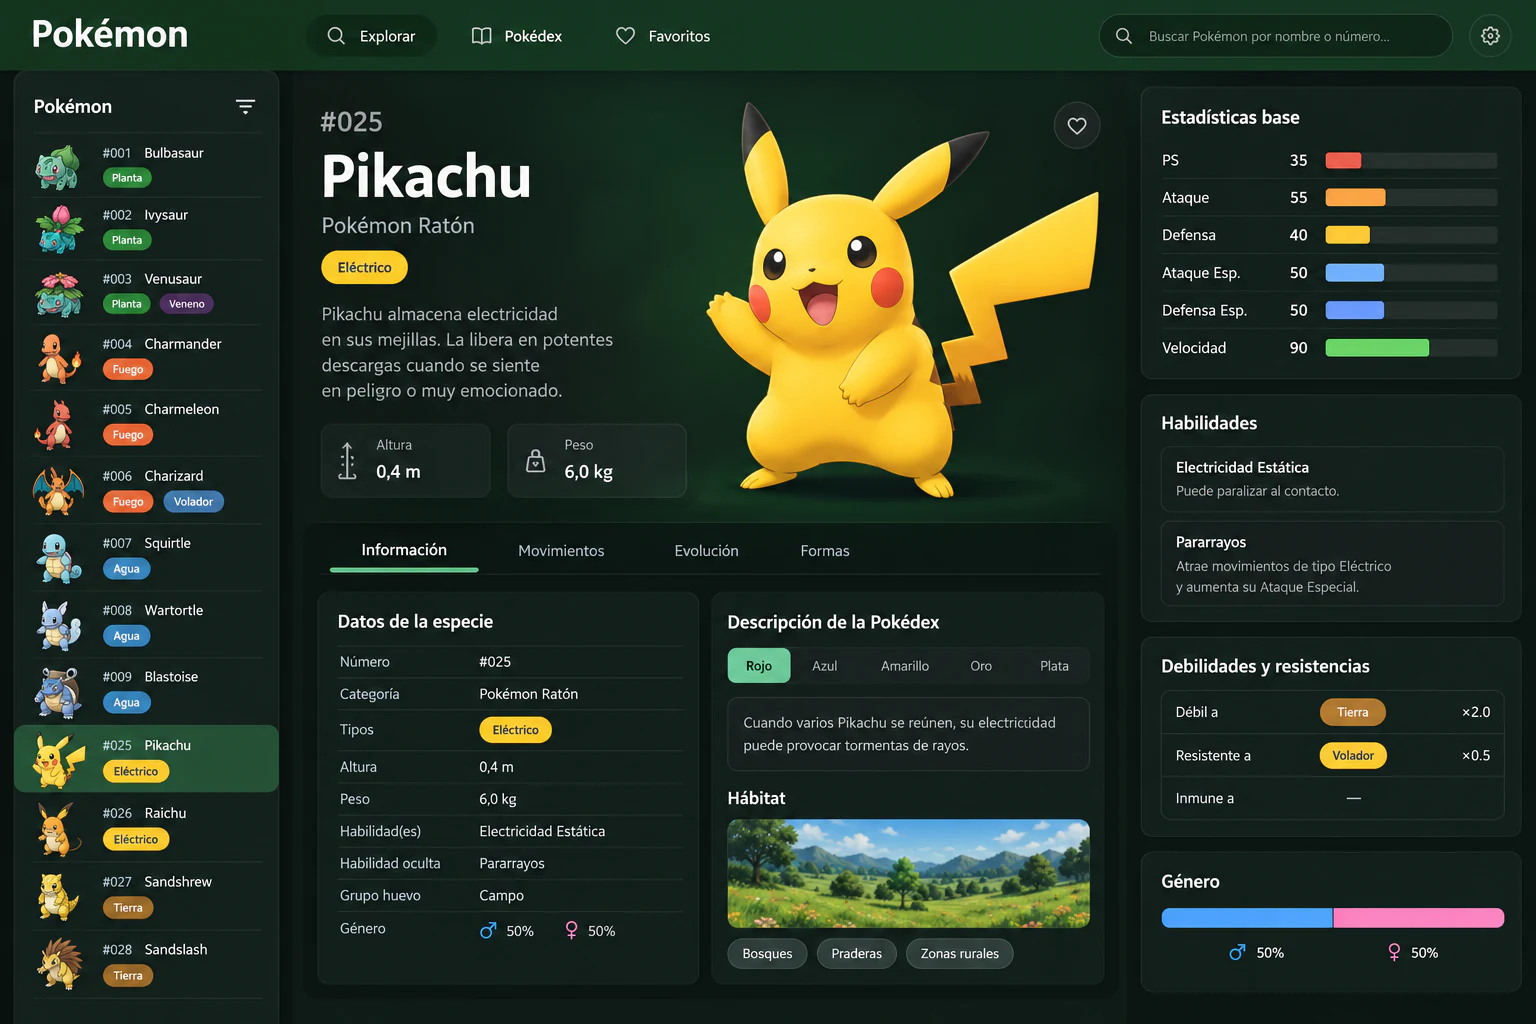Click the Explorar magnifier icon in navigation
The image size is (1536, 1024).
(x=336, y=36)
